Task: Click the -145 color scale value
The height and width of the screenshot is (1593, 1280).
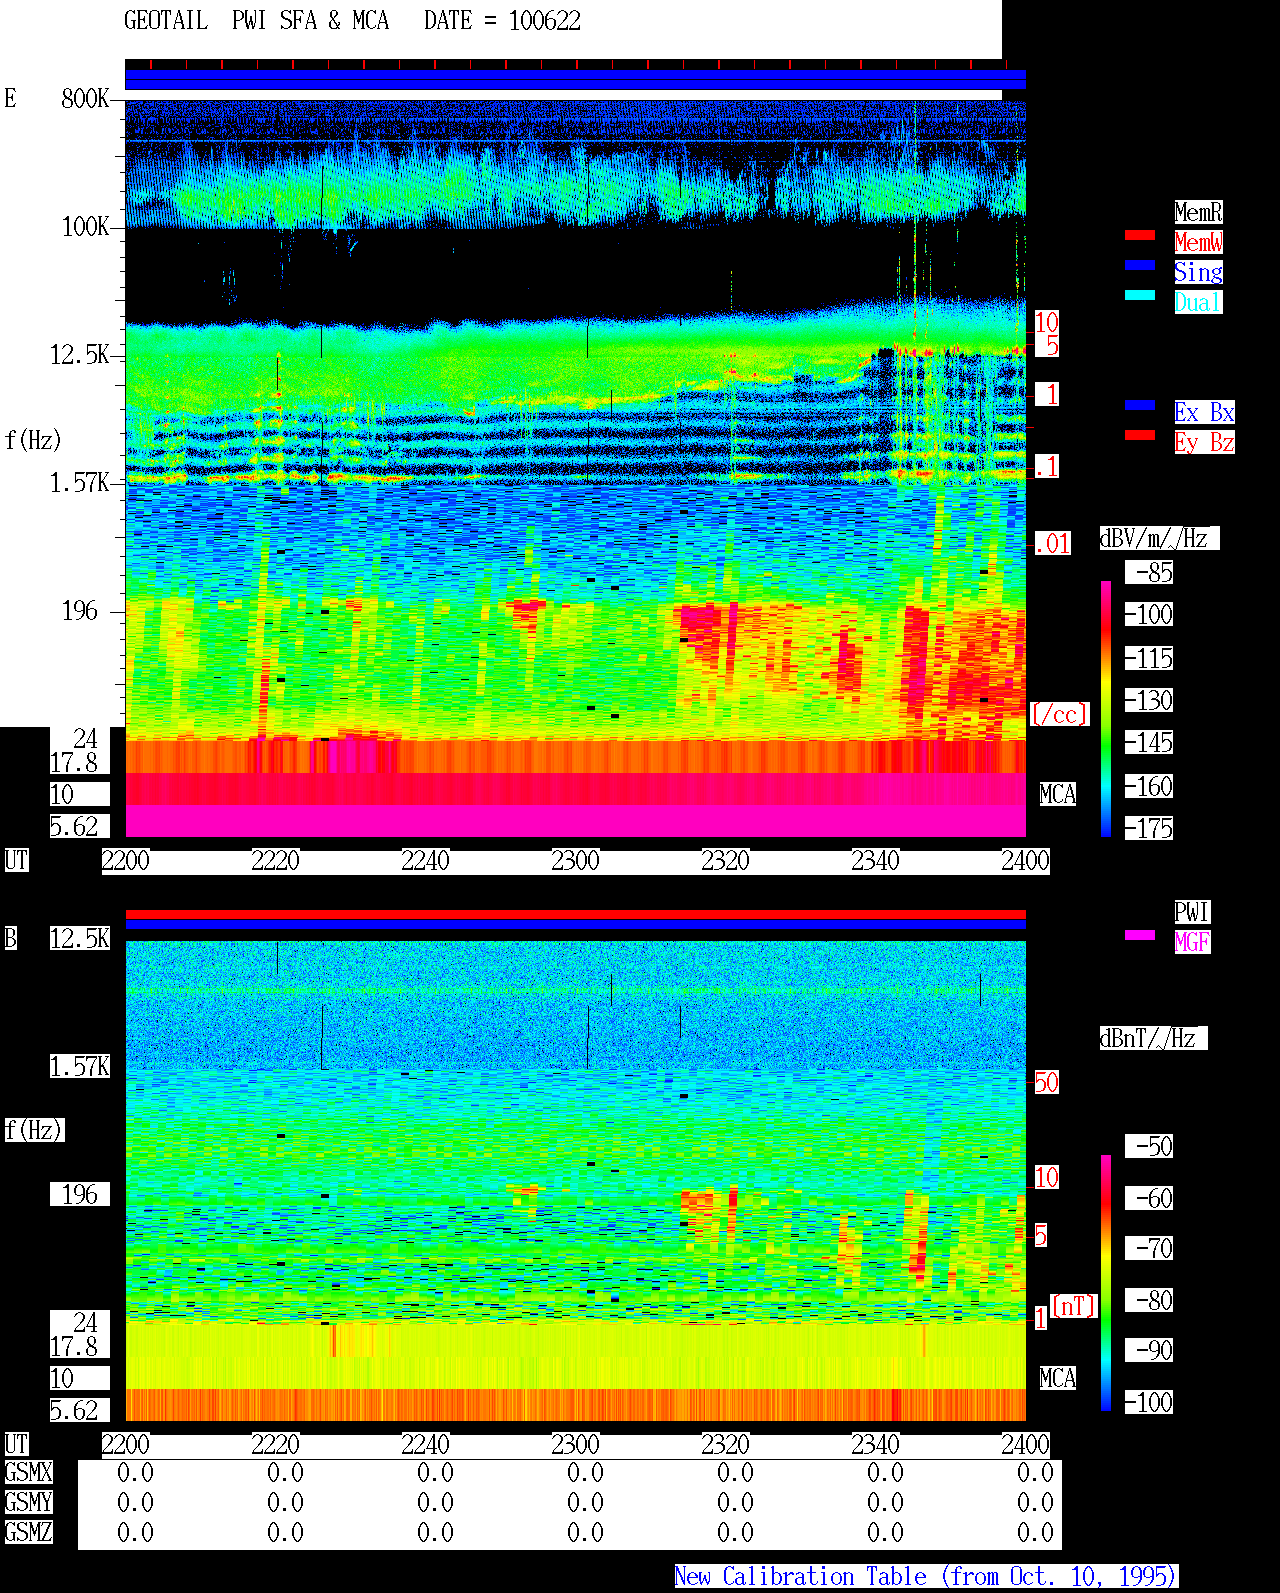Action: coord(1150,742)
